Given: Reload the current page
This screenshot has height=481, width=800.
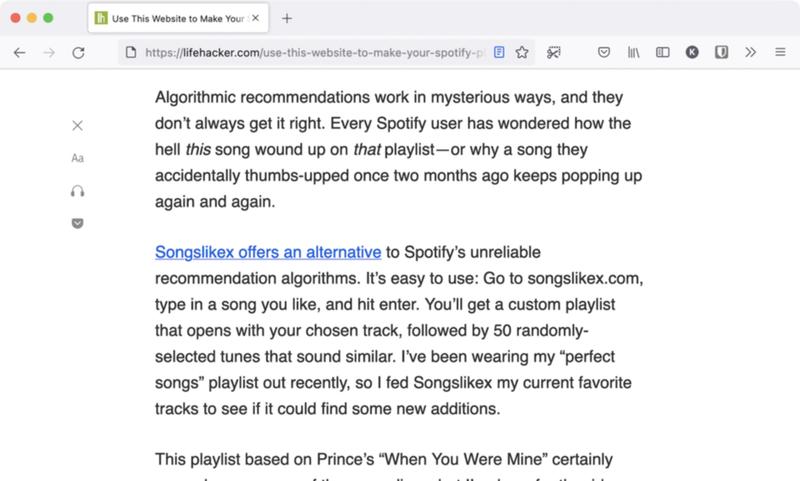Looking at the screenshot, I should coord(78,52).
